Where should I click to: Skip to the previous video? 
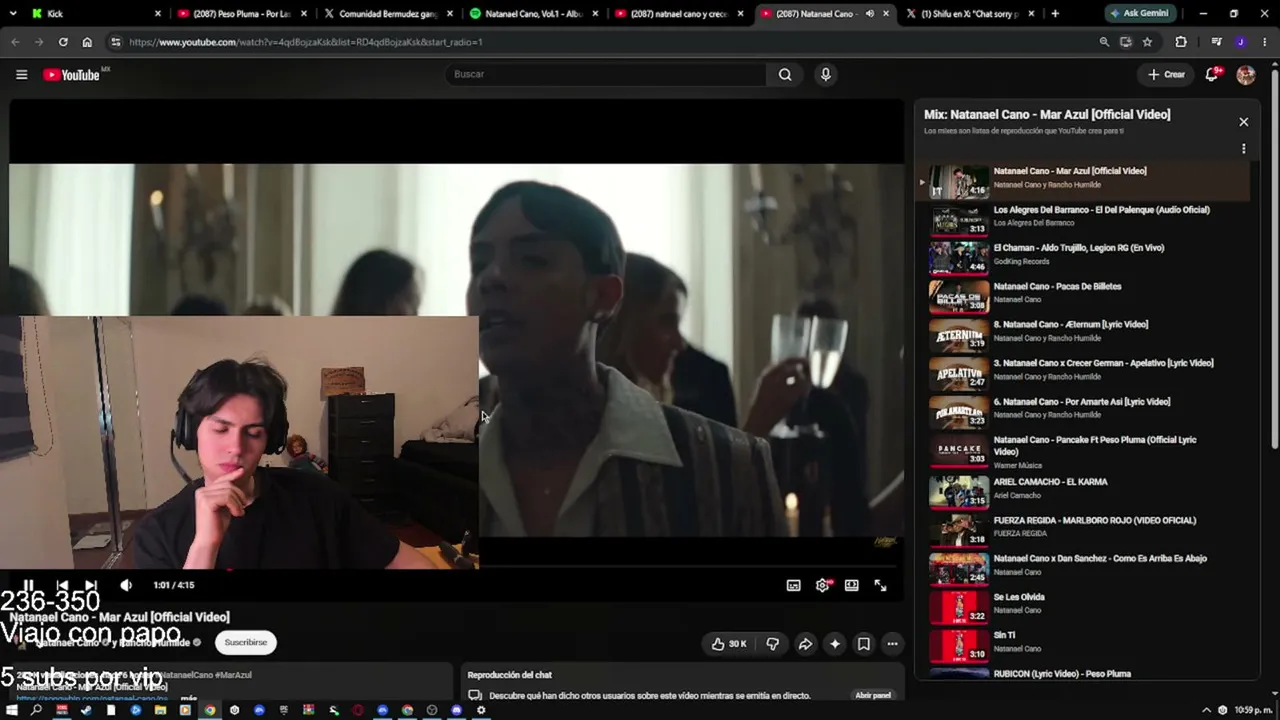click(x=62, y=585)
